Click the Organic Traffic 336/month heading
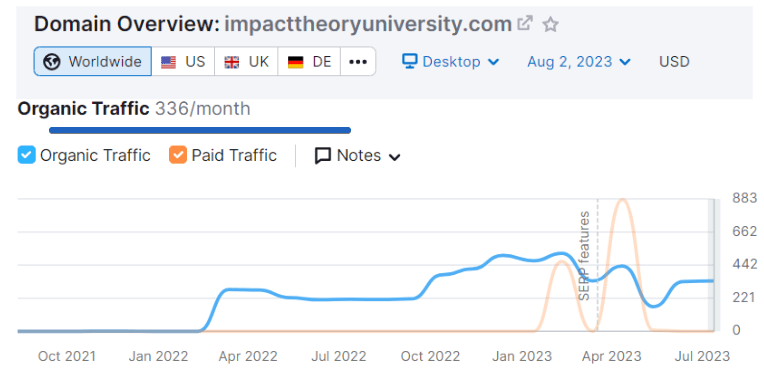The width and height of the screenshot is (764, 381). tap(134, 109)
